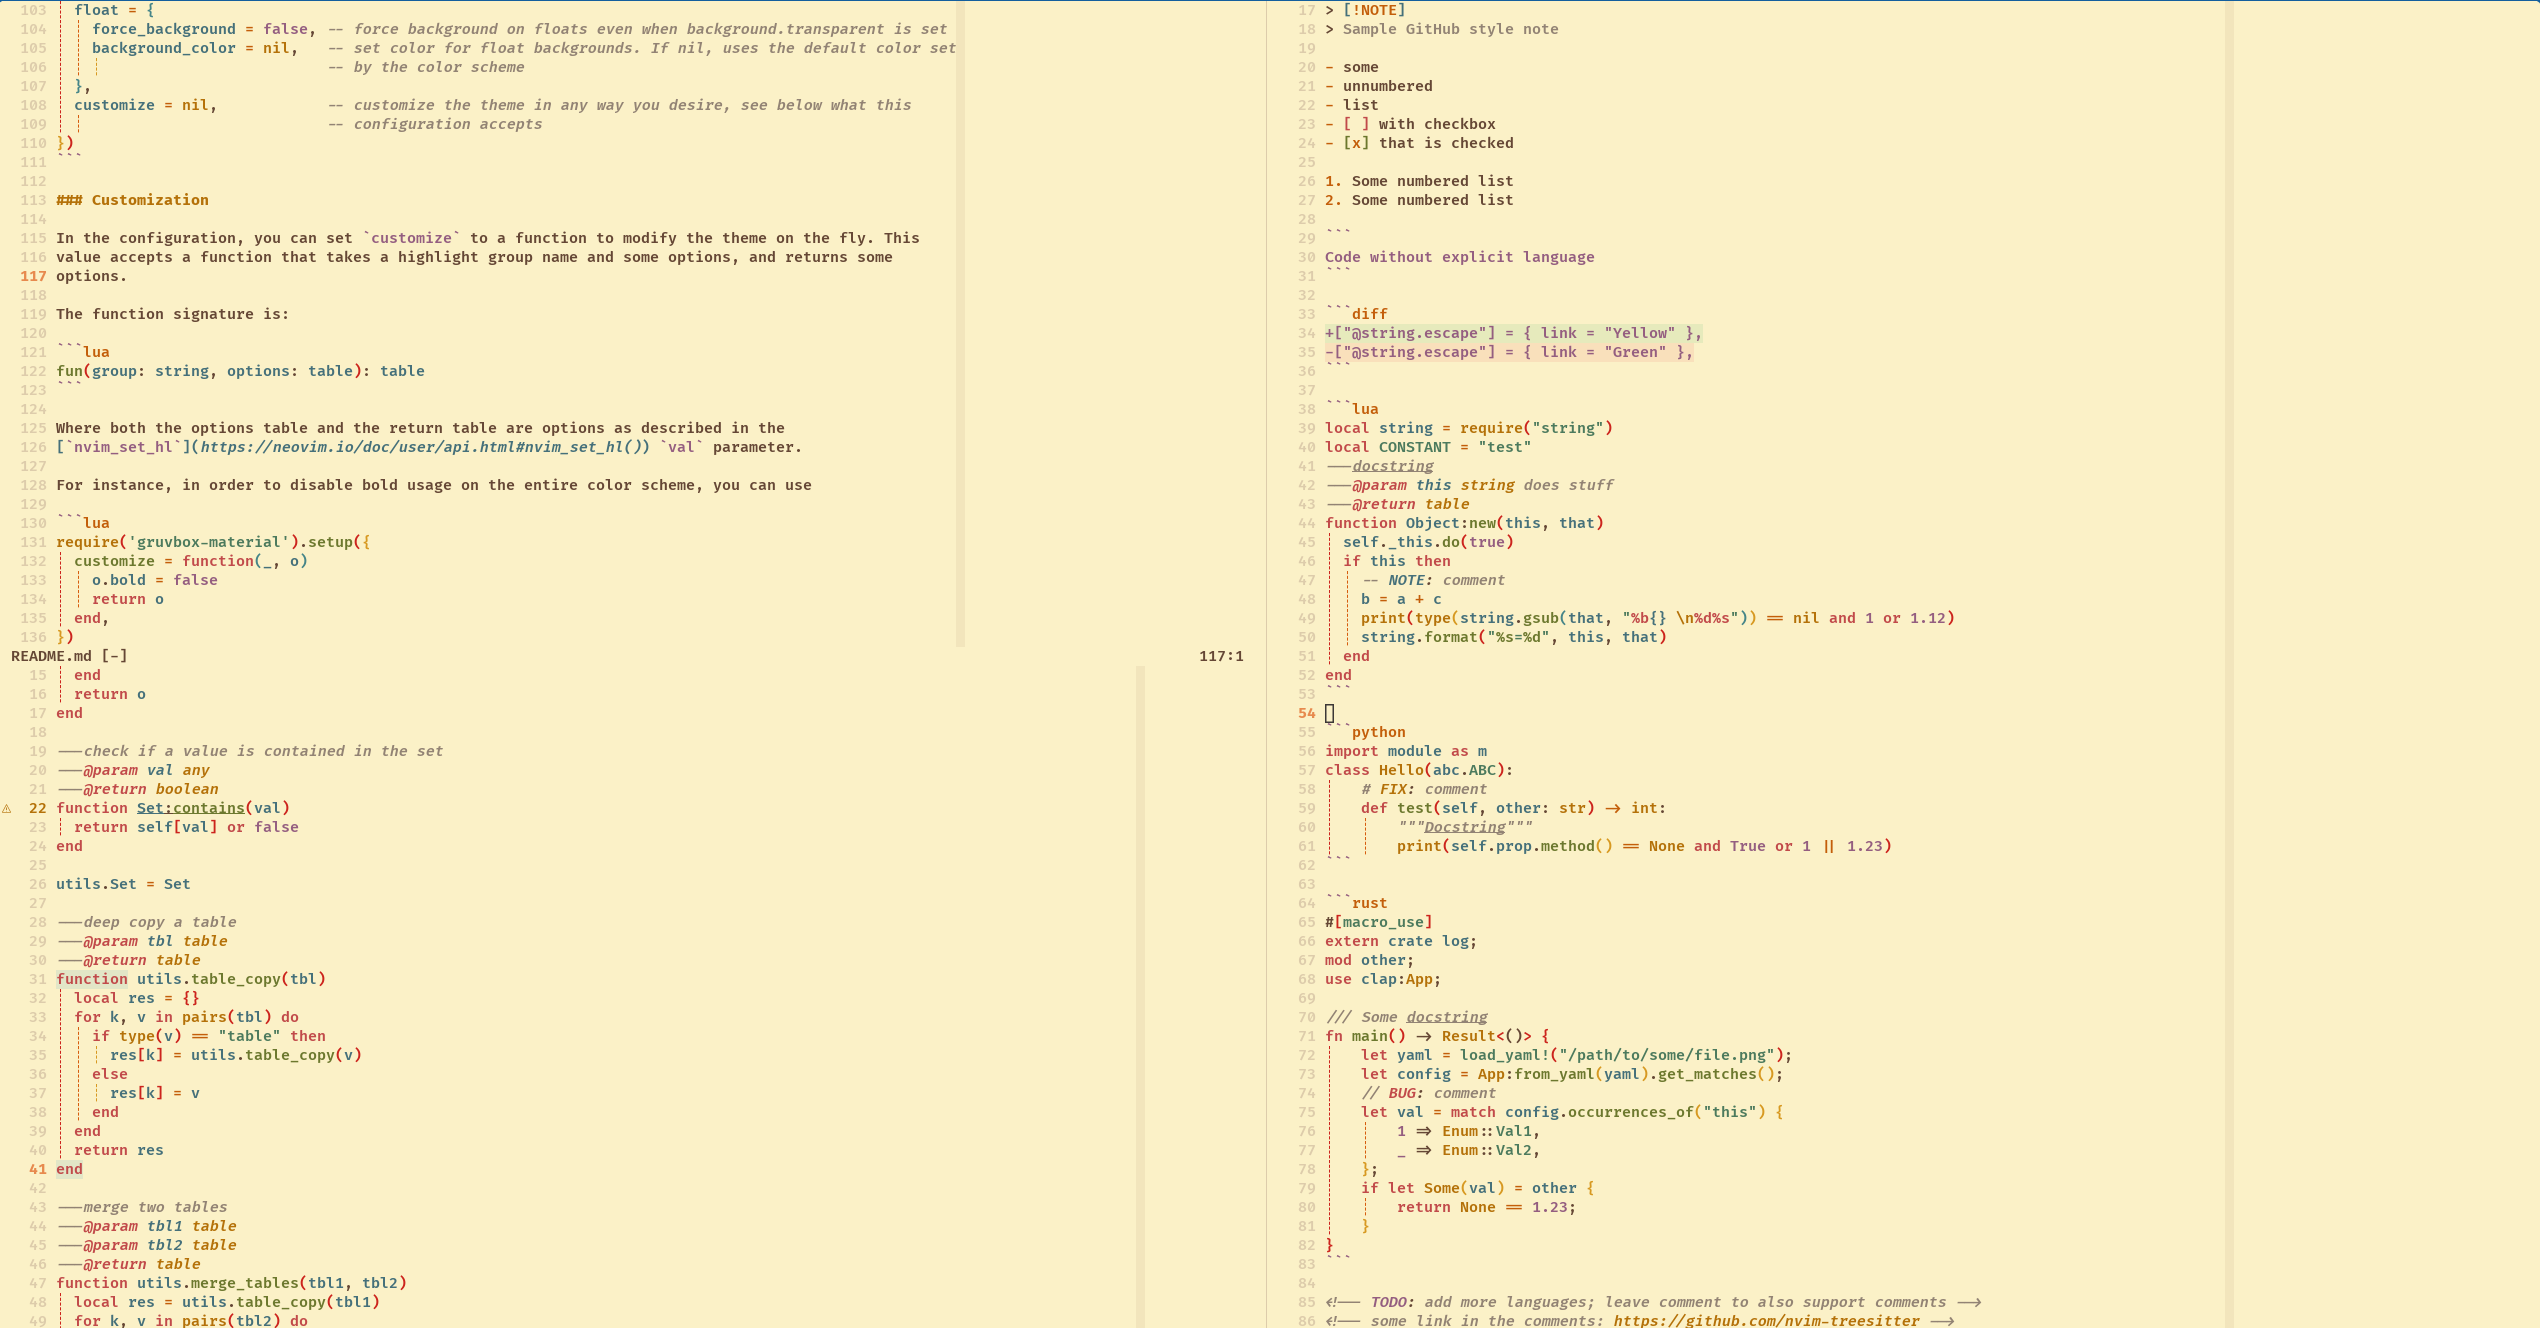Click the checked '[x]' box 'that is checked'

(1356, 143)
